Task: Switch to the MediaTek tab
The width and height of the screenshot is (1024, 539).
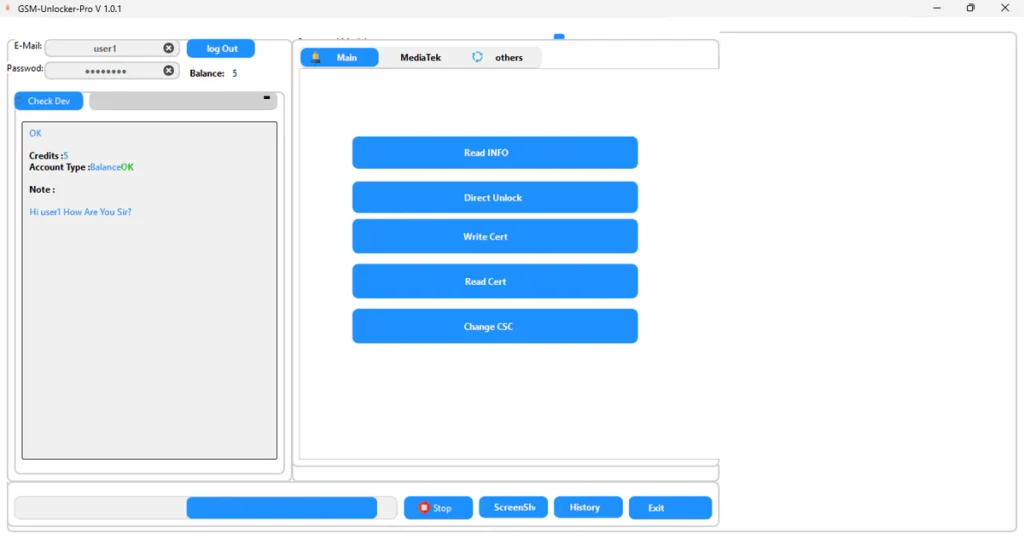Action: (420, 58)
